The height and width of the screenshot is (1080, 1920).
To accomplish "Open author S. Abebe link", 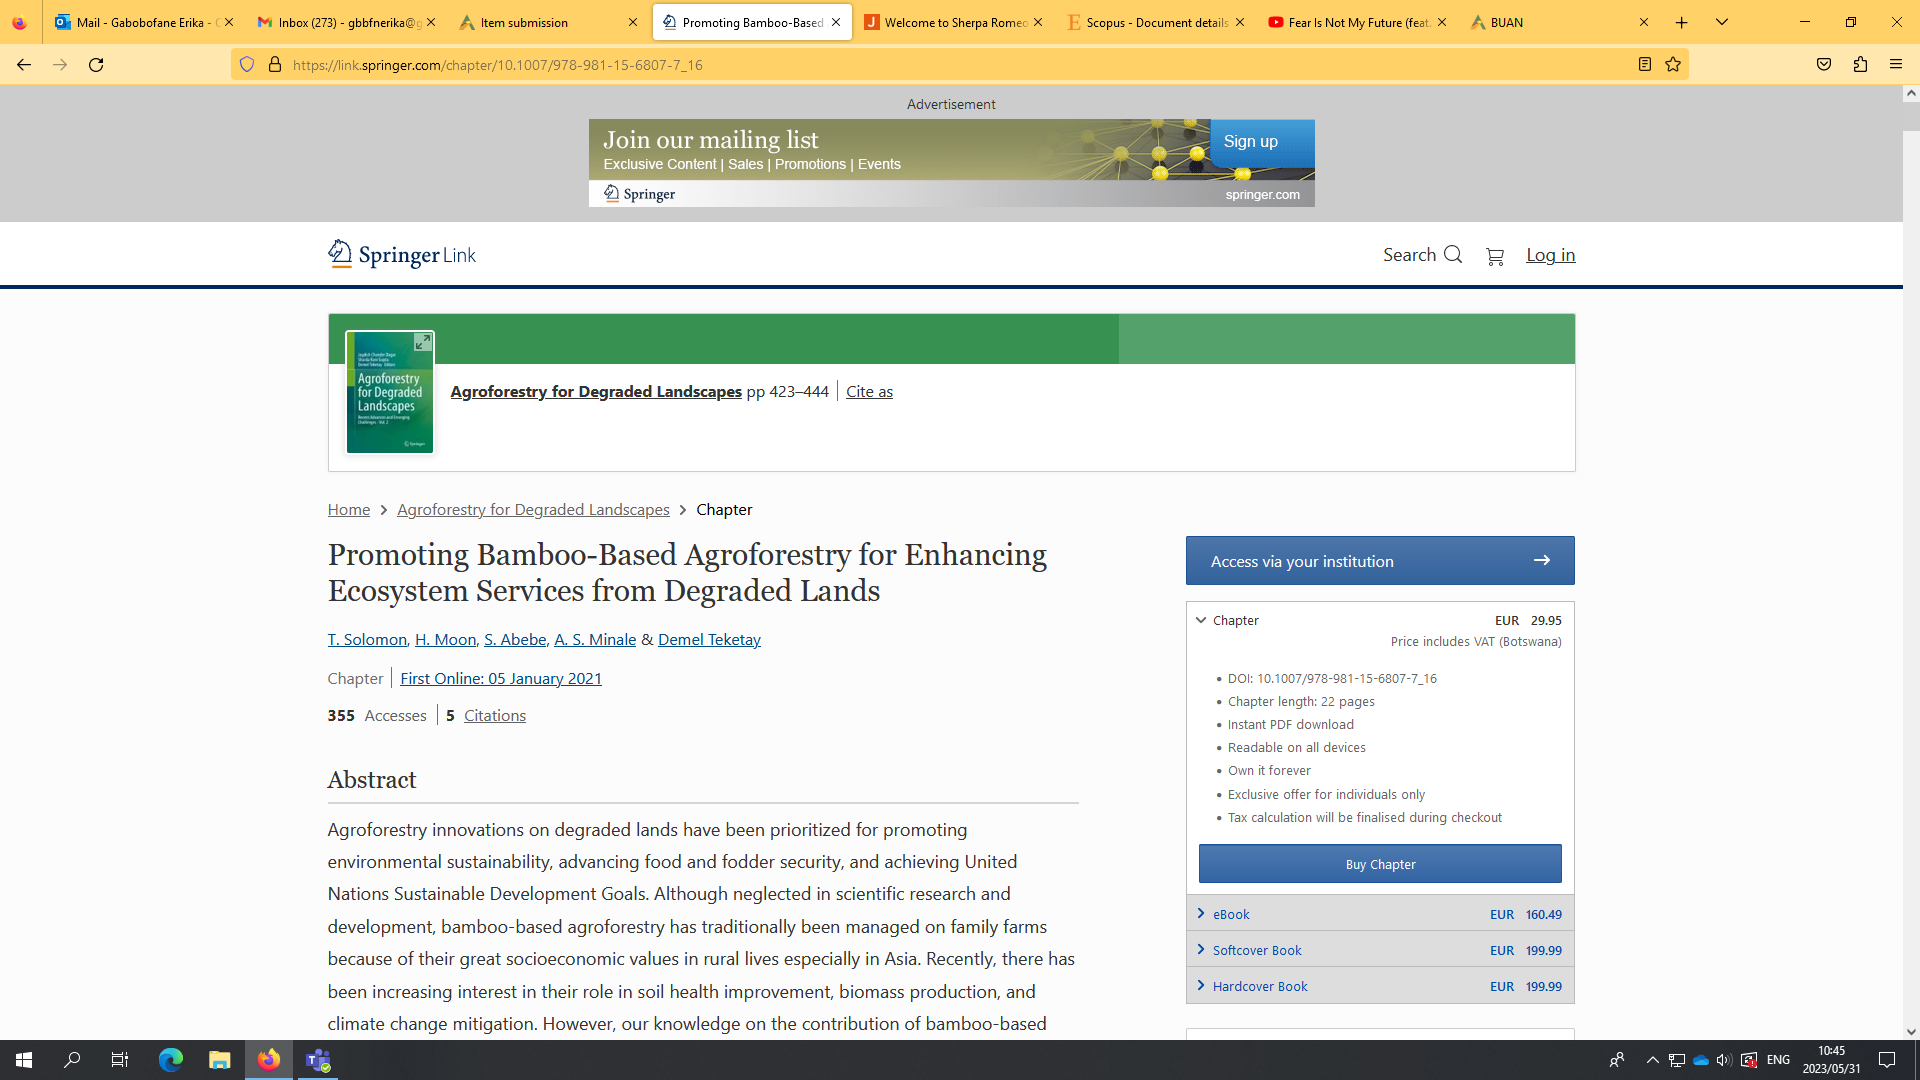I will (x=515, y=640).
